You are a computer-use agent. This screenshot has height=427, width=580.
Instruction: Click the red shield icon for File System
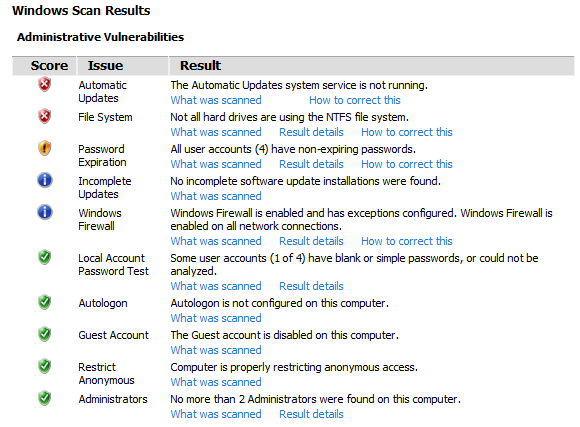[44, 117]
